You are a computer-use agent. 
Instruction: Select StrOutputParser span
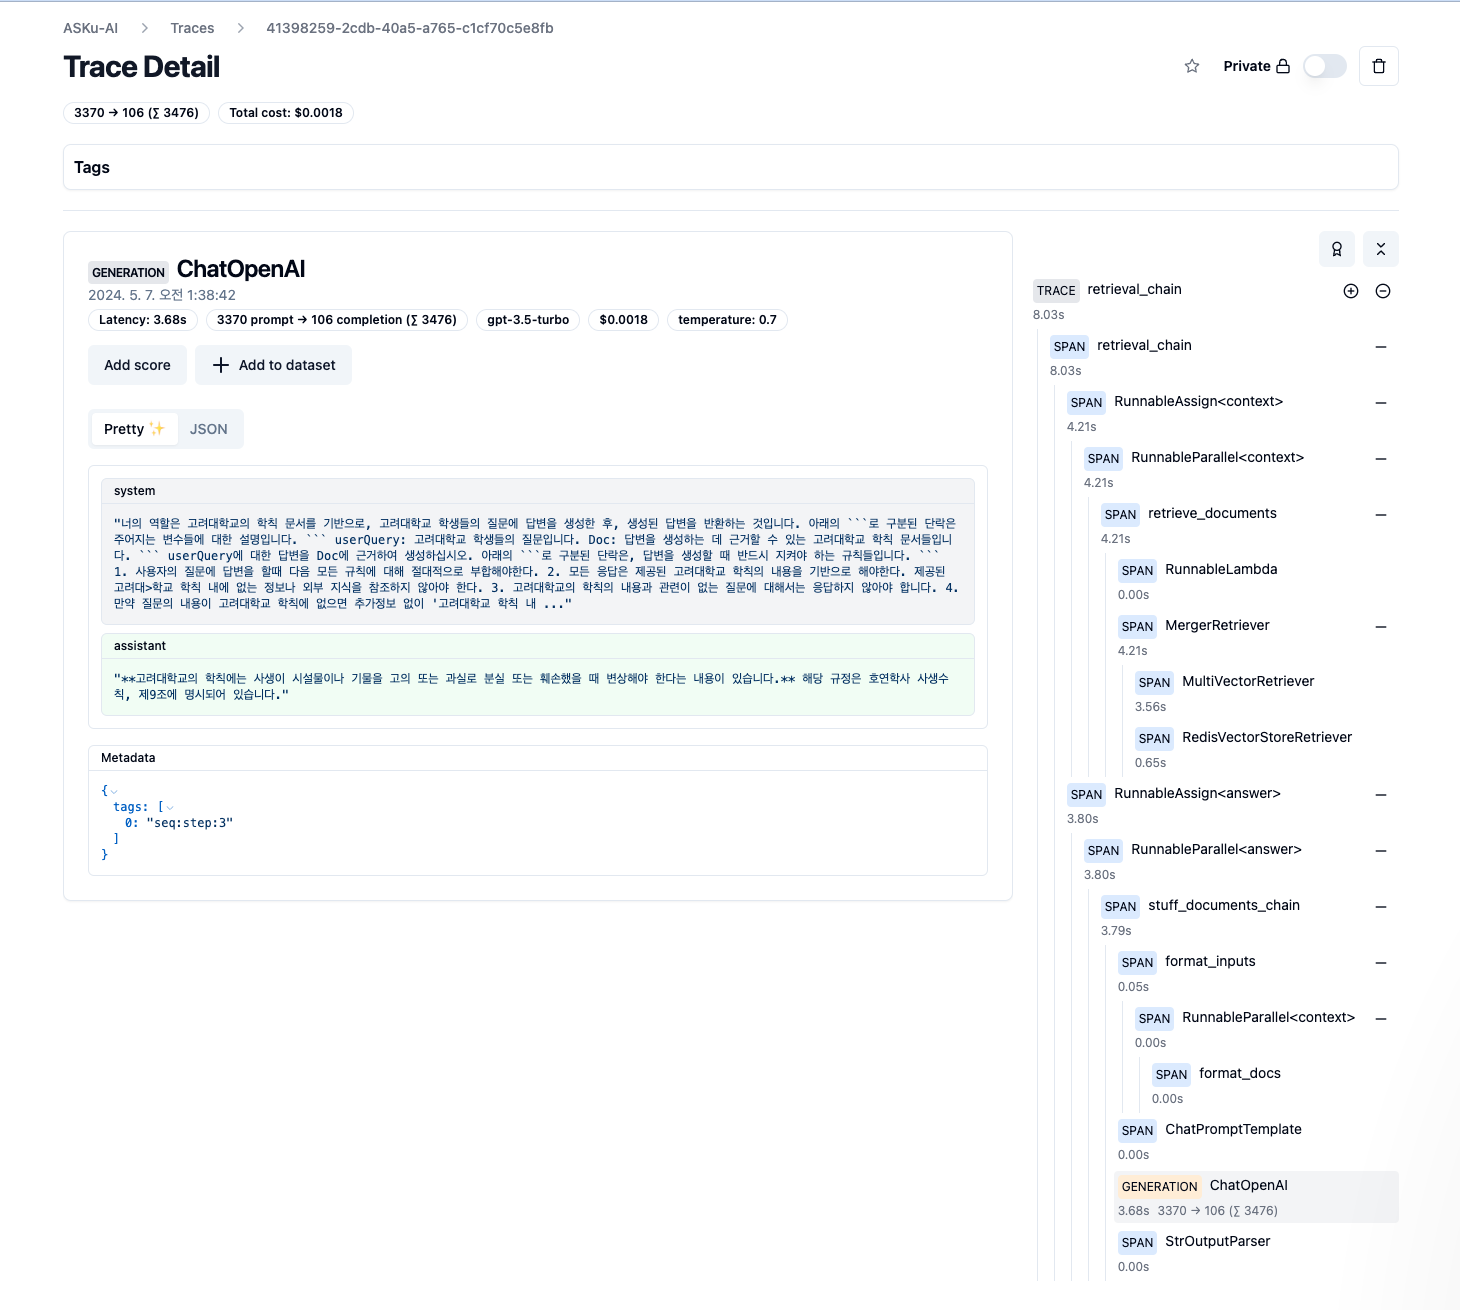[1256, 1253]
